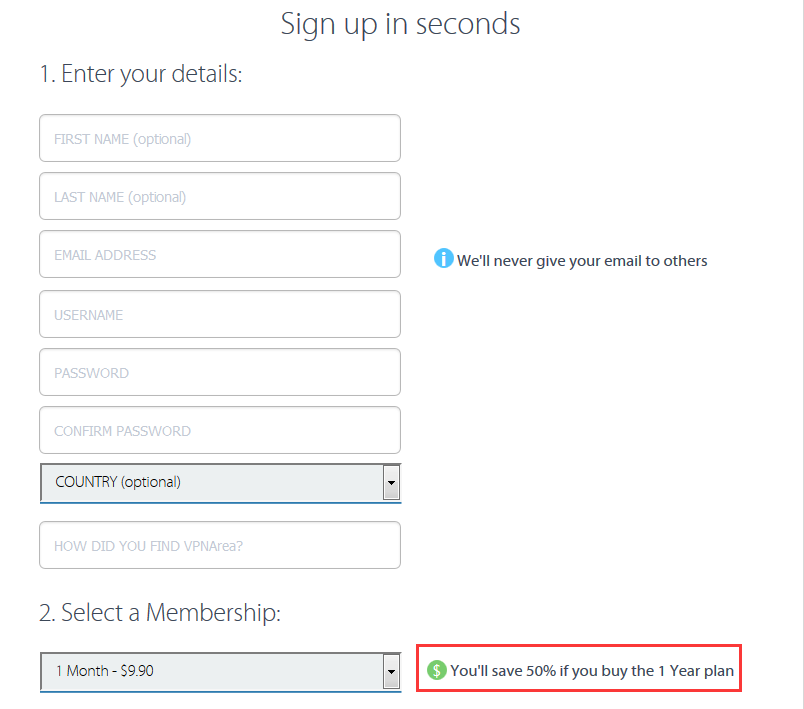Click into the Password field
Screen dimensions: 804x709
coord(220,372)
